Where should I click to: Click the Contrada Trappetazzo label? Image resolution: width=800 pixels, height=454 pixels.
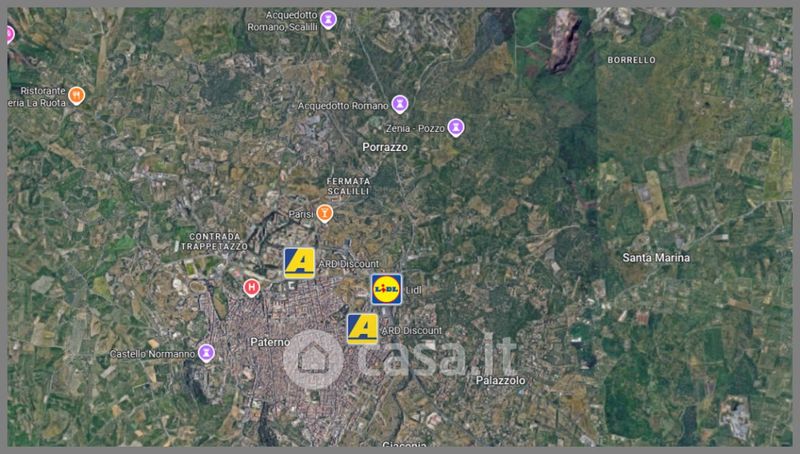(x=214, y=241)
